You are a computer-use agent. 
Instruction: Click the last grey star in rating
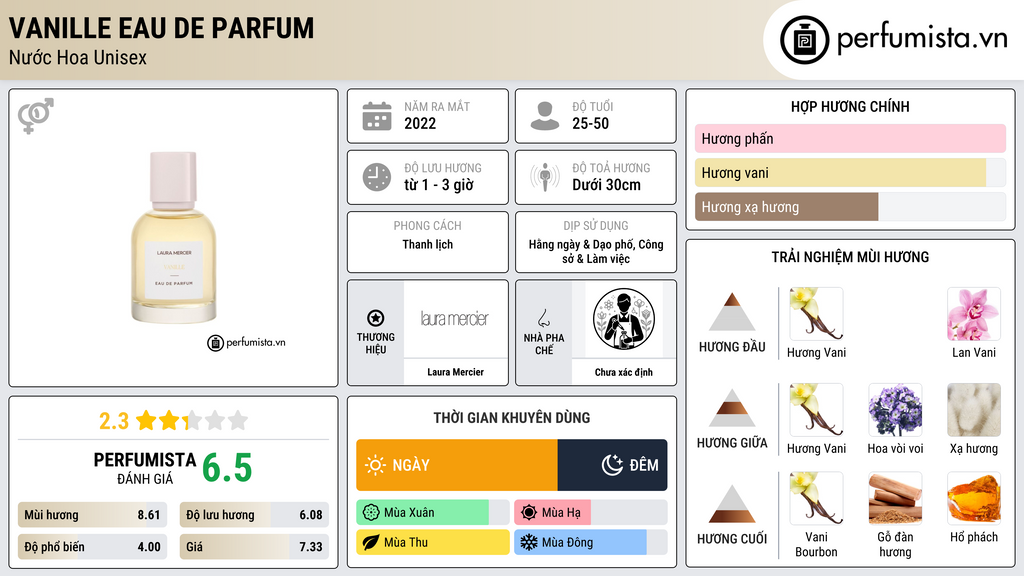238,420
